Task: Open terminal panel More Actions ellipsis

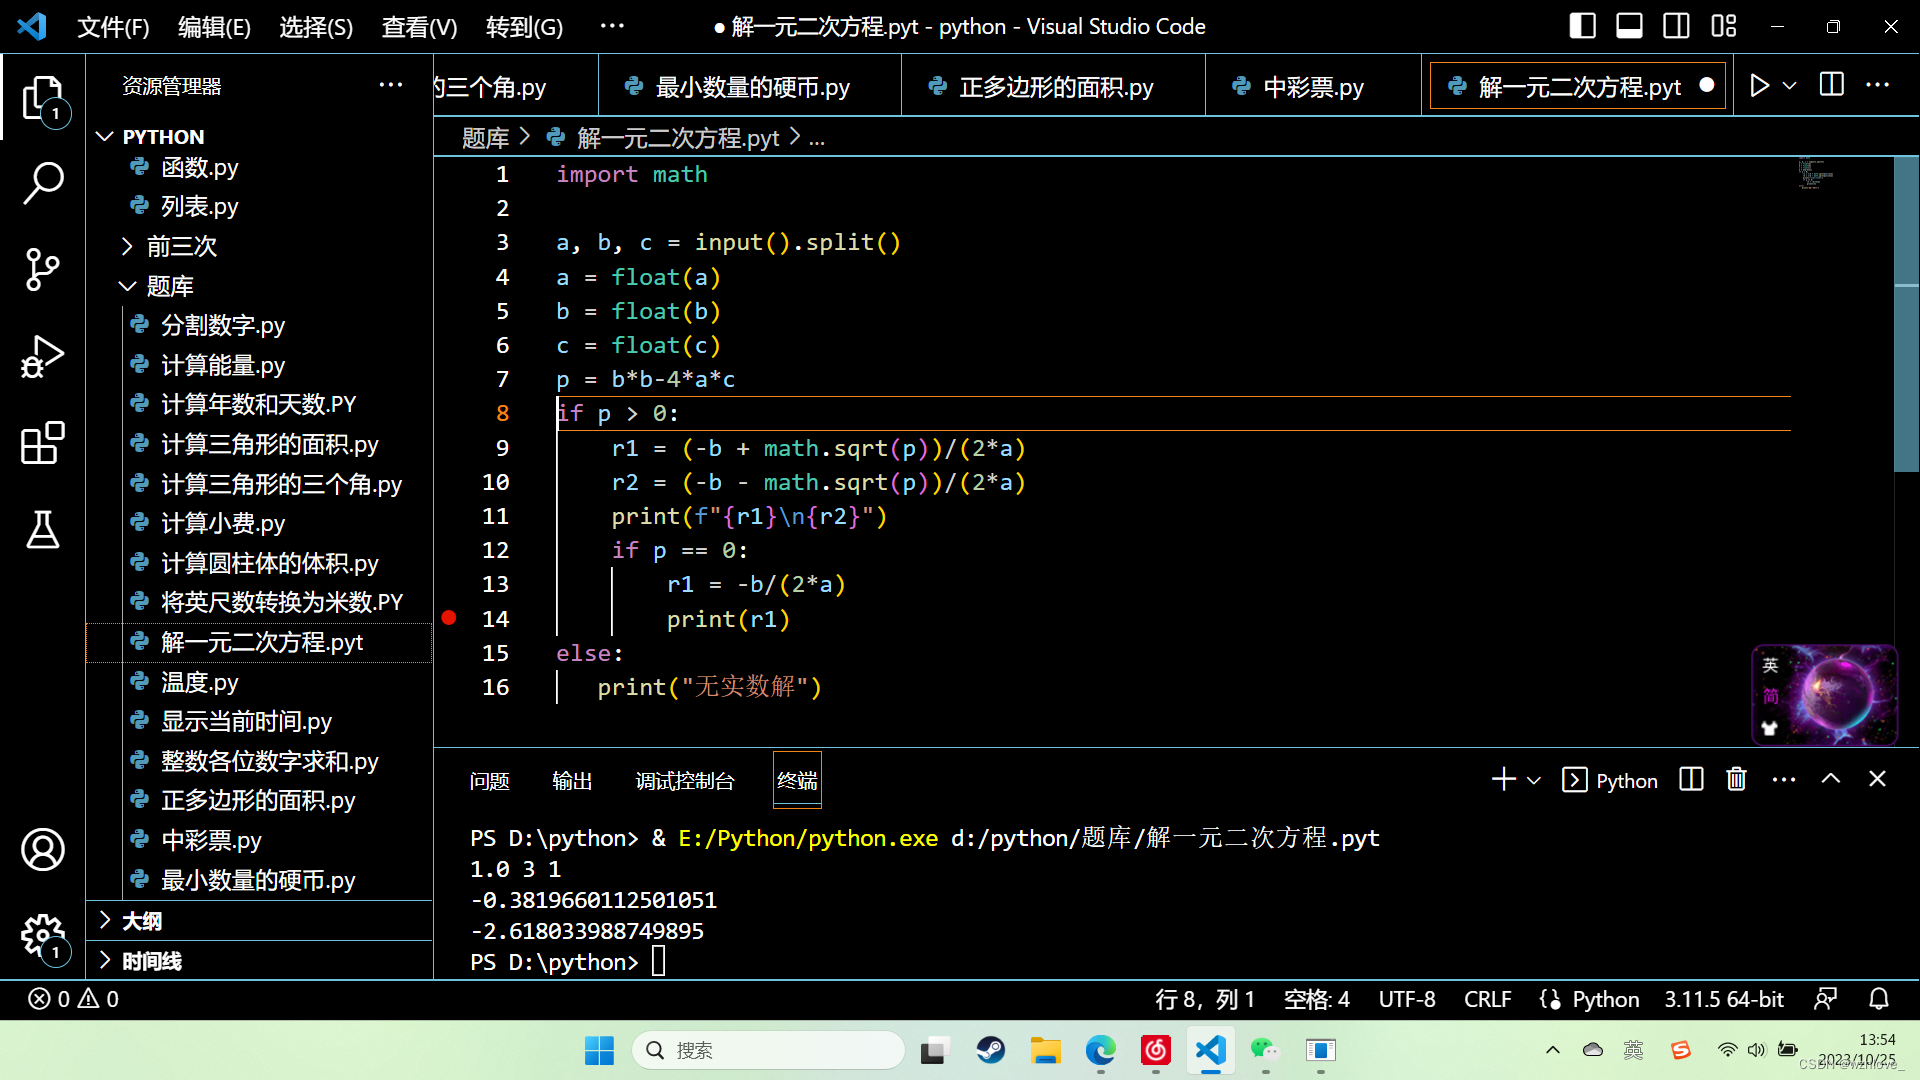Action: 1784,780
